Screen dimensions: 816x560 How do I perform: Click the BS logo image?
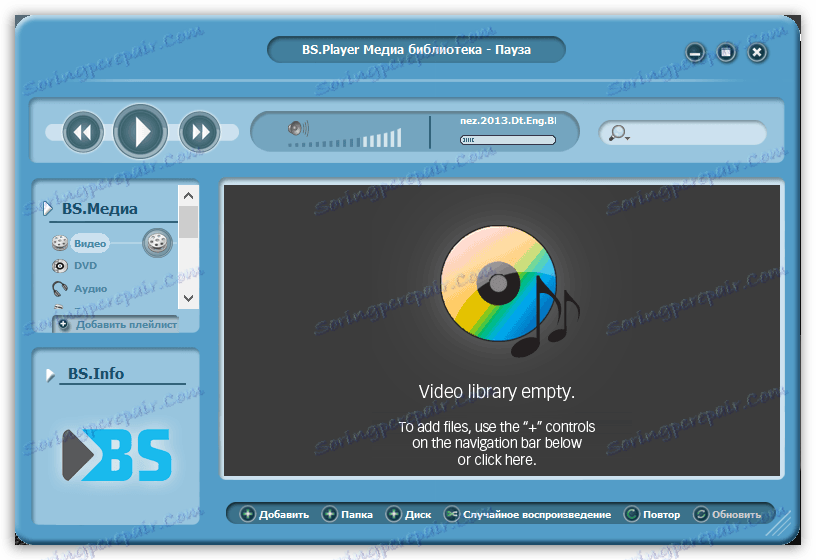(117, 455)
